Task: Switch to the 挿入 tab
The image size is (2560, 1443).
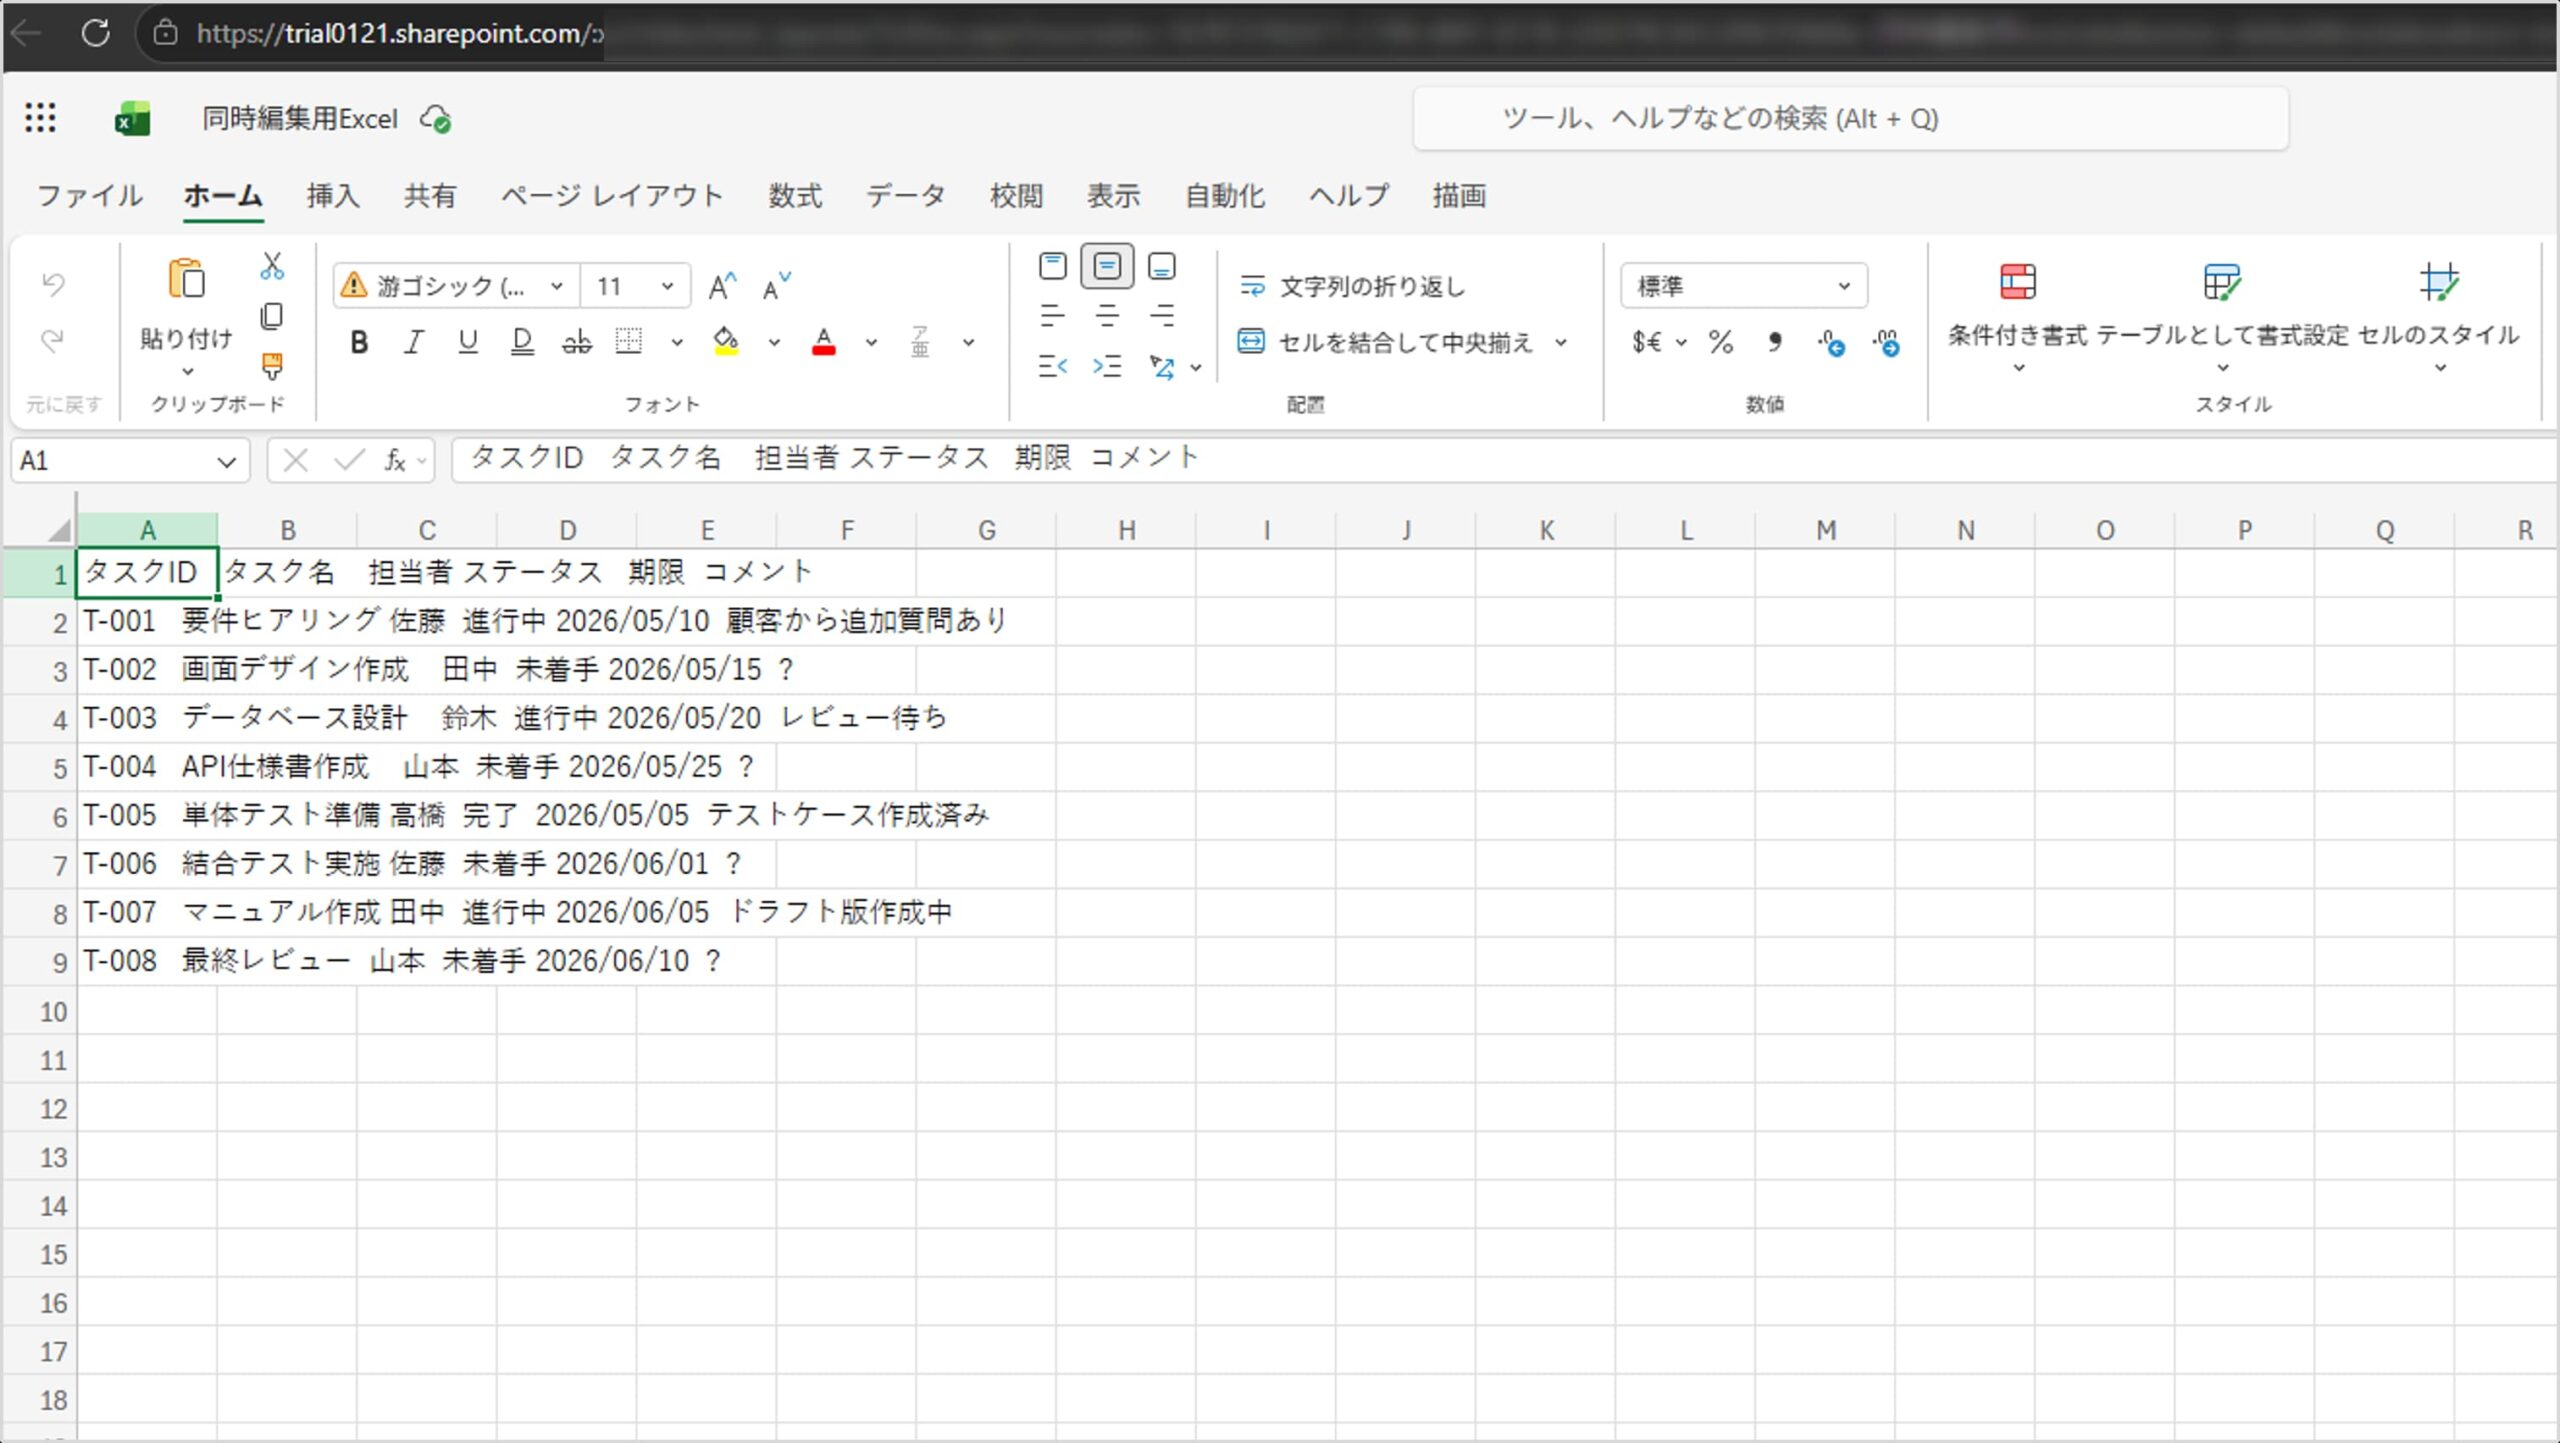Action: [332, 196]
